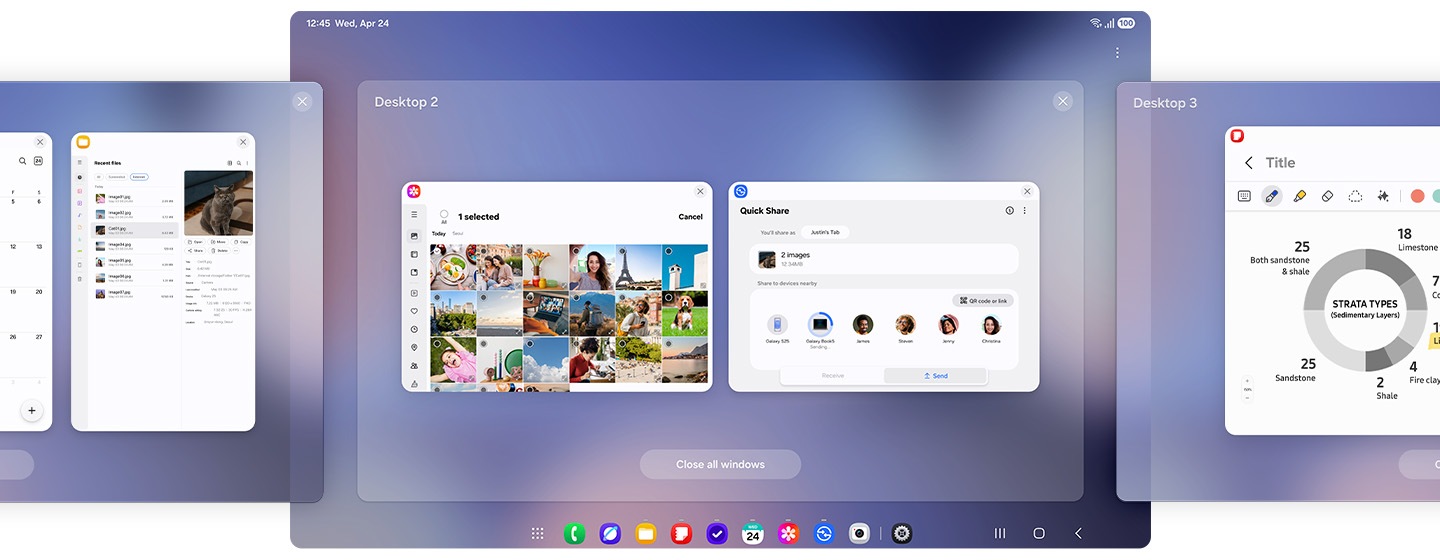Open the Settings gear in taskbar
This screenshot has width=1440, height=560.
[902, 534]
